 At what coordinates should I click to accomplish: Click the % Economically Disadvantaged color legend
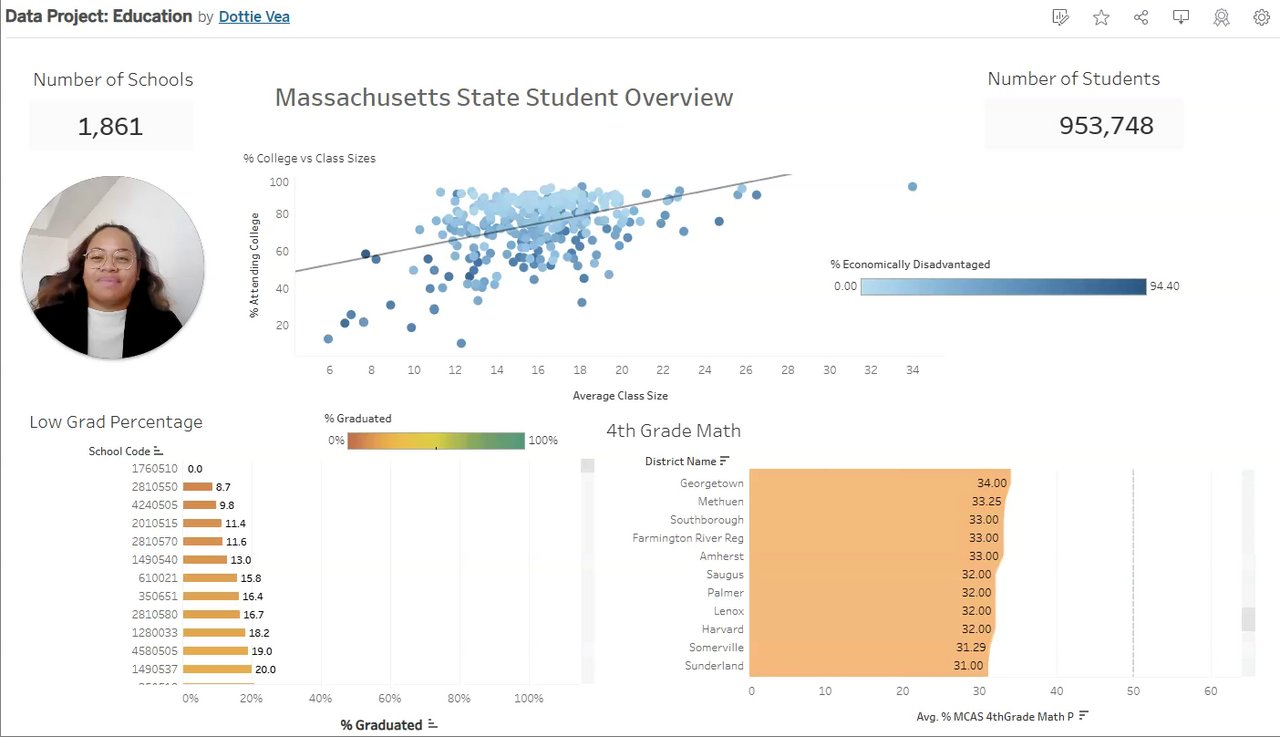coord(1003,287)
